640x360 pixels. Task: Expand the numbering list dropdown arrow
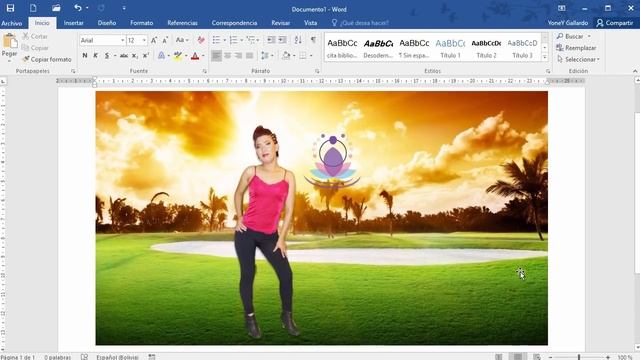[x=242, y=40]
